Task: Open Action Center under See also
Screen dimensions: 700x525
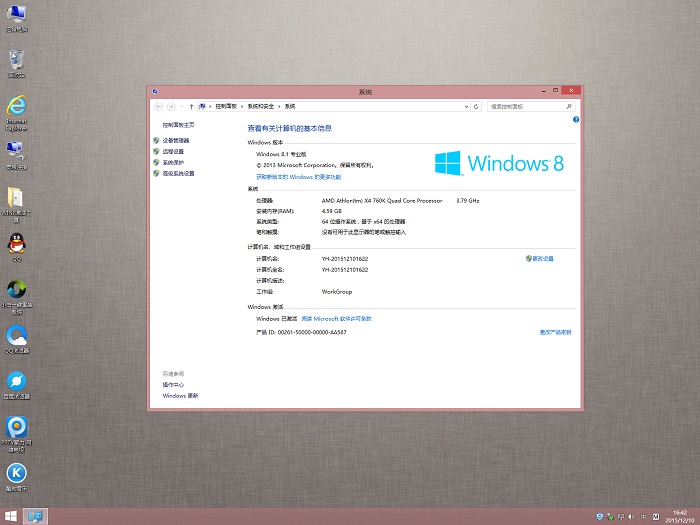Action: tap(173, 385)
